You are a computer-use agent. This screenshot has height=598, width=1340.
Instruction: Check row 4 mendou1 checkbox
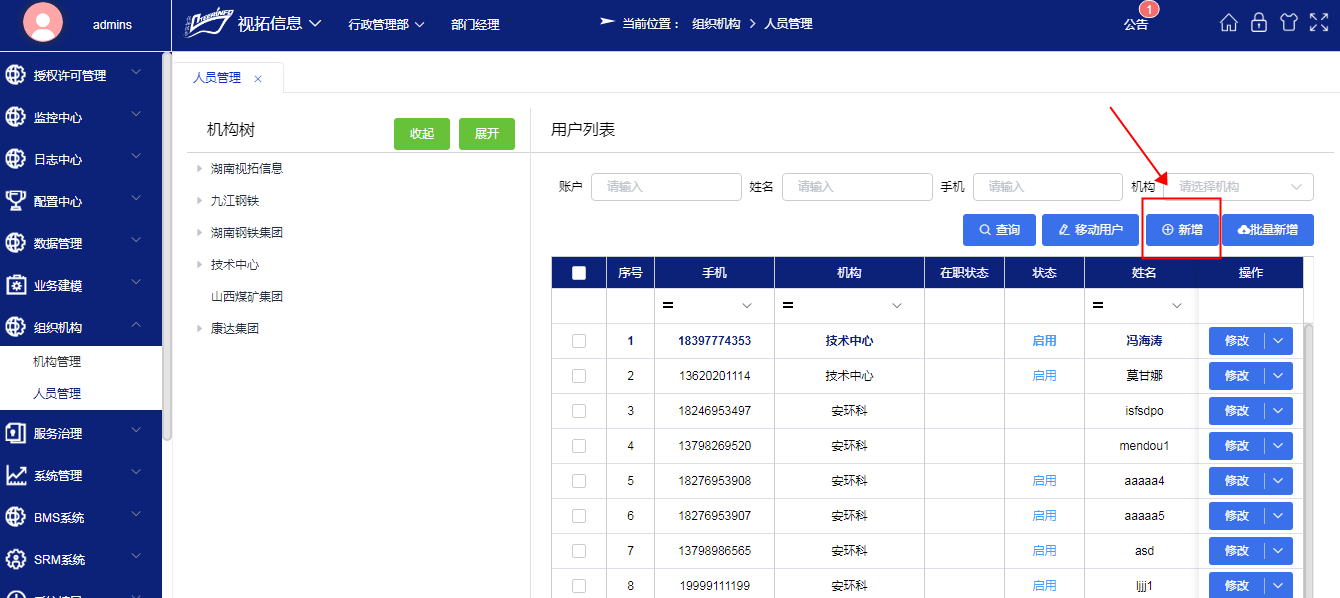[x=579, y=446]
